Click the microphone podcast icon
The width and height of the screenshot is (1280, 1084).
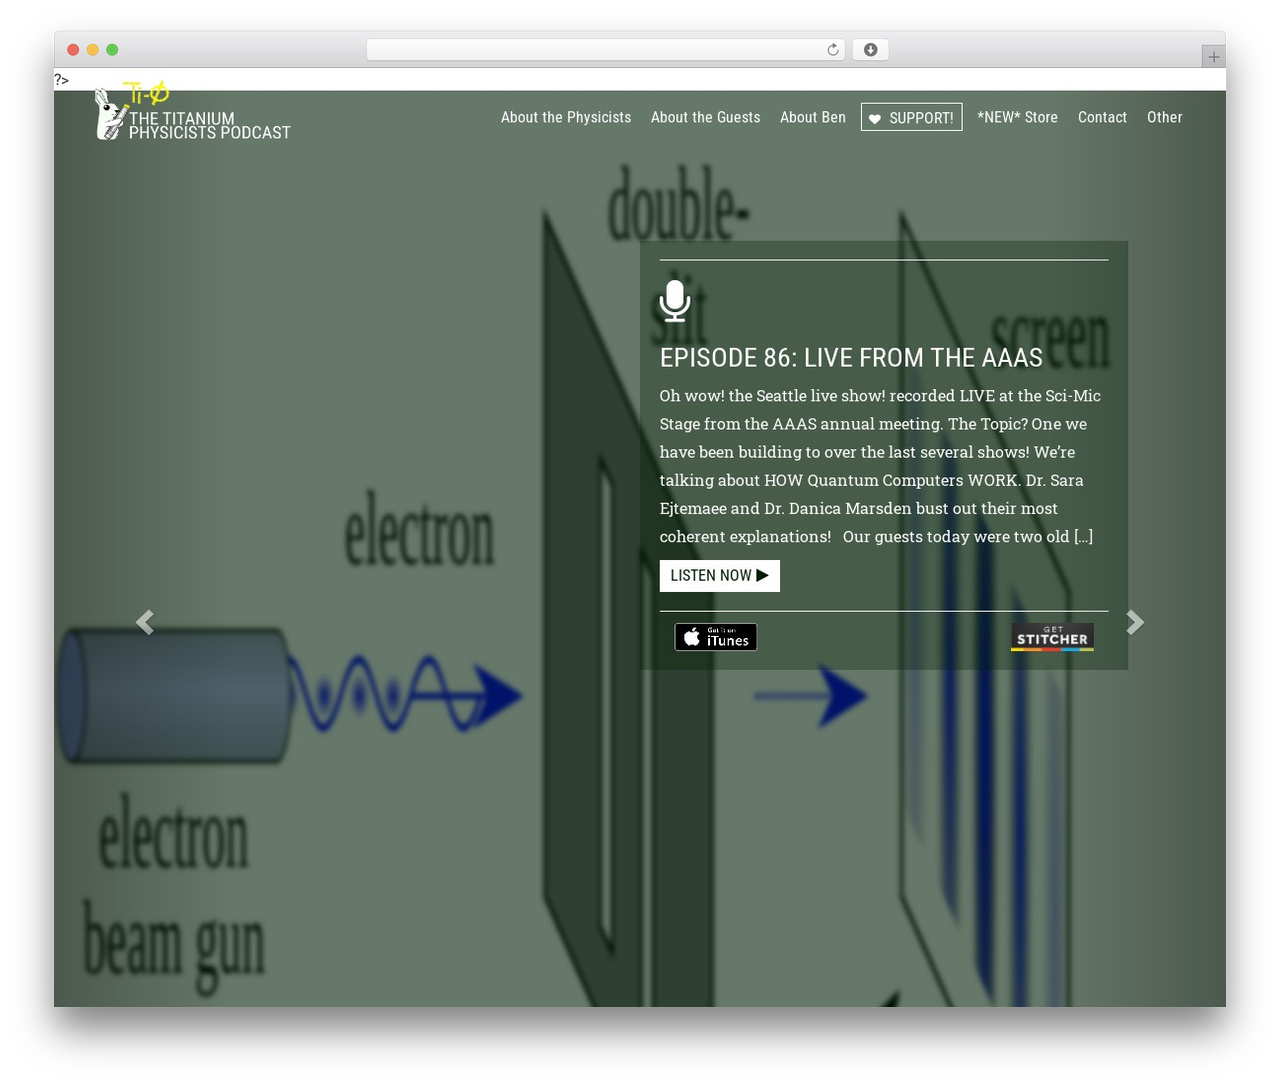(x=675, y=301)
